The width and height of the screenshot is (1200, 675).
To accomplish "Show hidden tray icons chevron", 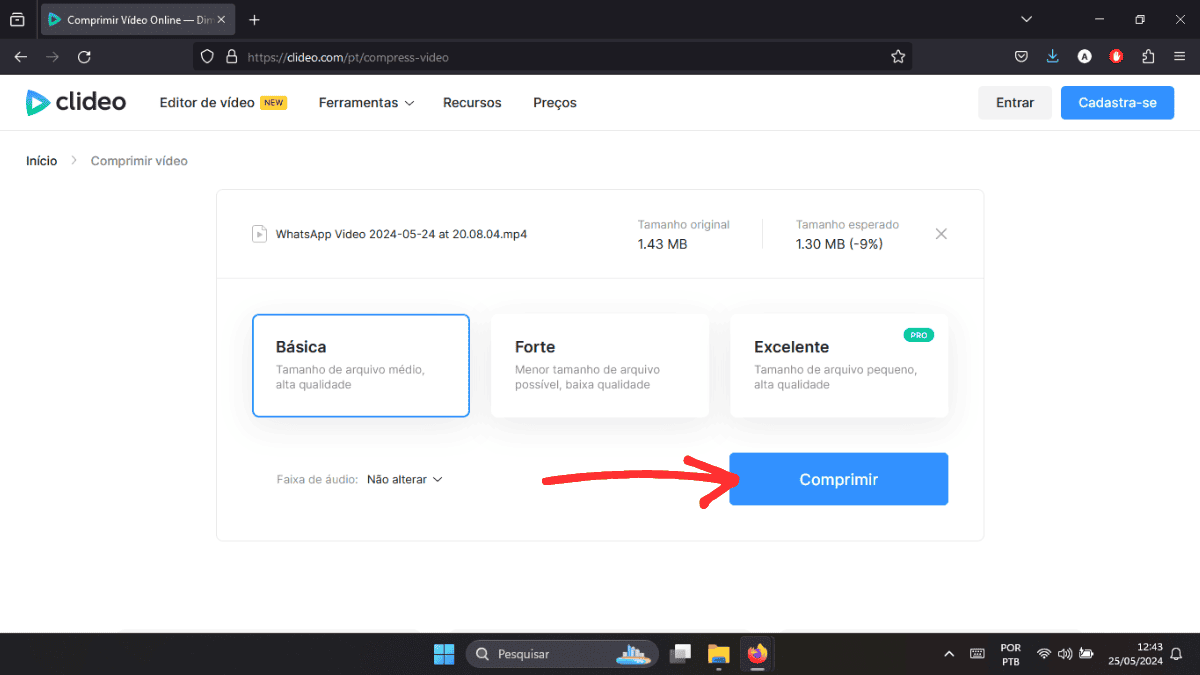I will pos(949,654).
